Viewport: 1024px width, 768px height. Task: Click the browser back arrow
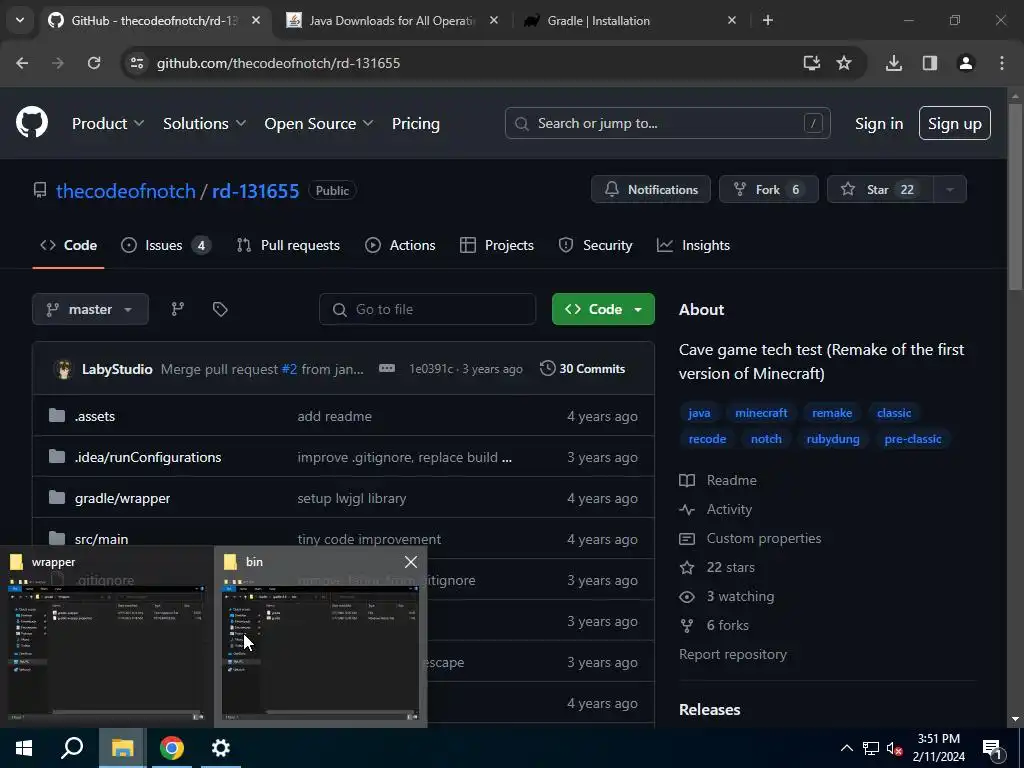pos(22,63)
